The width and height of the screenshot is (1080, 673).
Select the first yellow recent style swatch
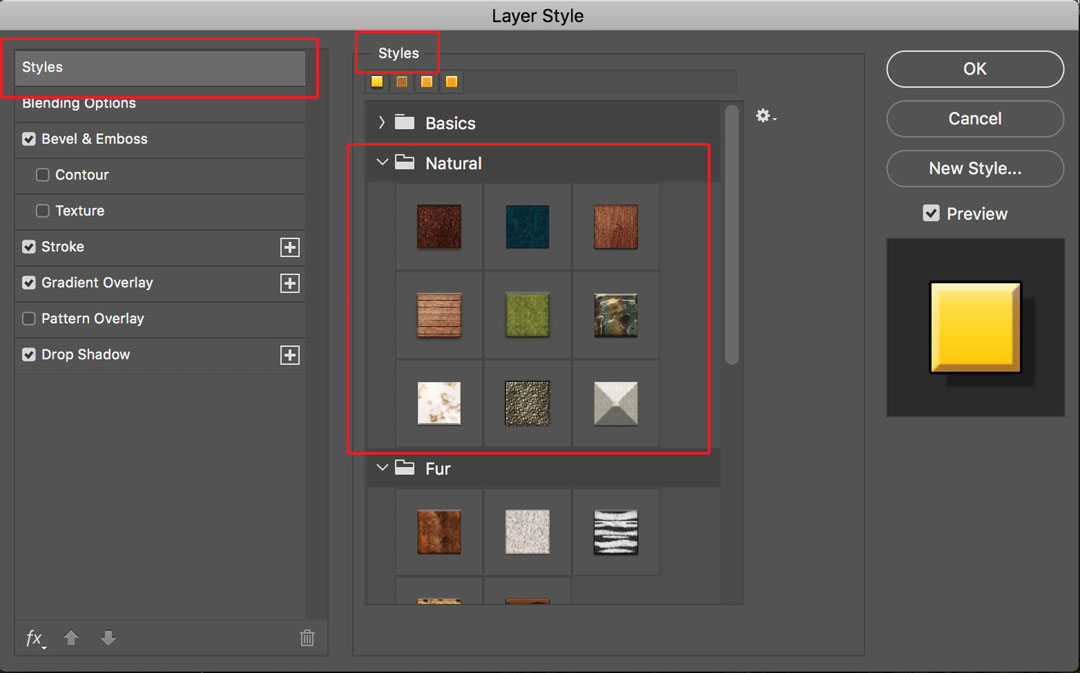point(377,82)
